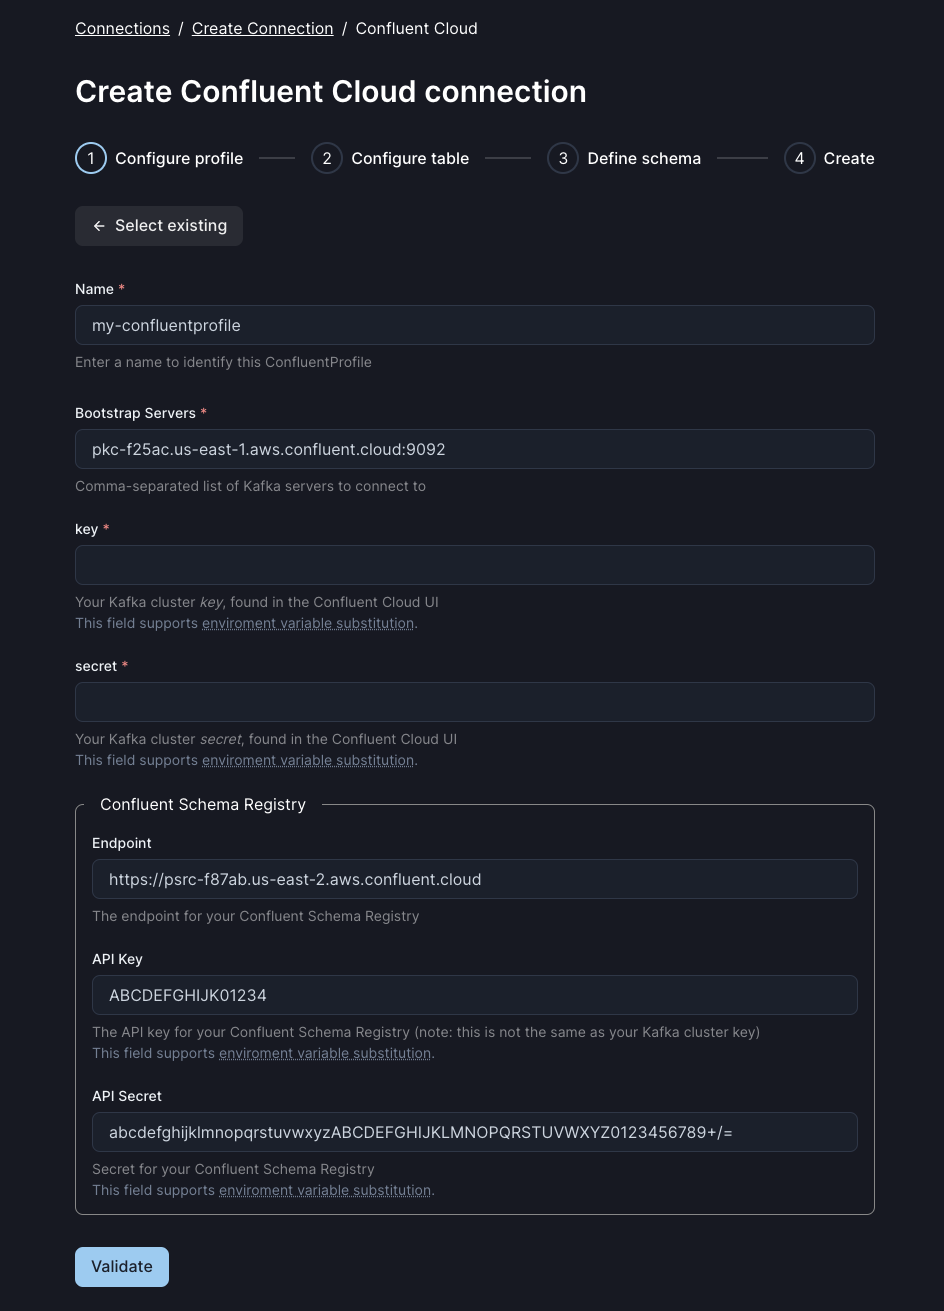Open environment variable substitution link under API Key
This screenshot has height=1311, width=944.
(325, 1053)
